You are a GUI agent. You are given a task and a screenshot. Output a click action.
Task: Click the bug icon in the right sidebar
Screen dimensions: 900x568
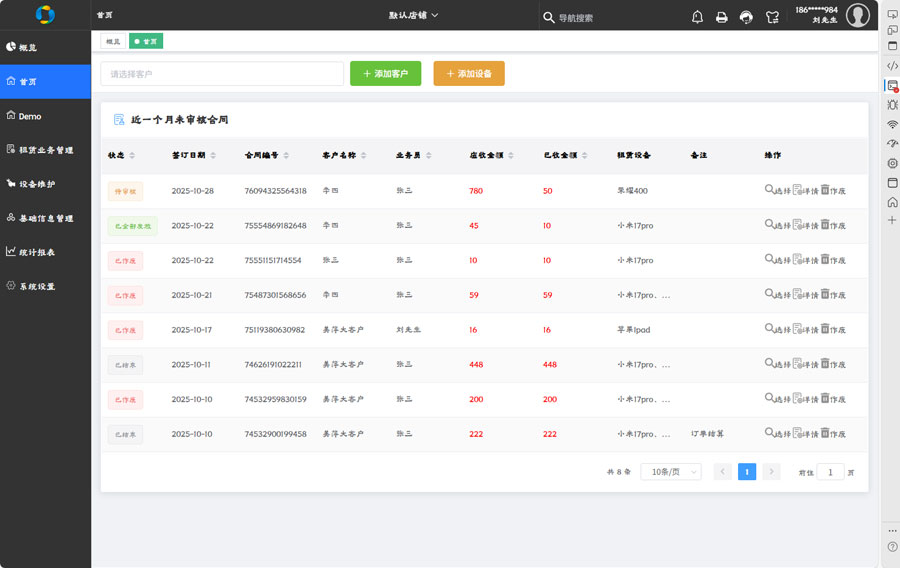point(892,104)
